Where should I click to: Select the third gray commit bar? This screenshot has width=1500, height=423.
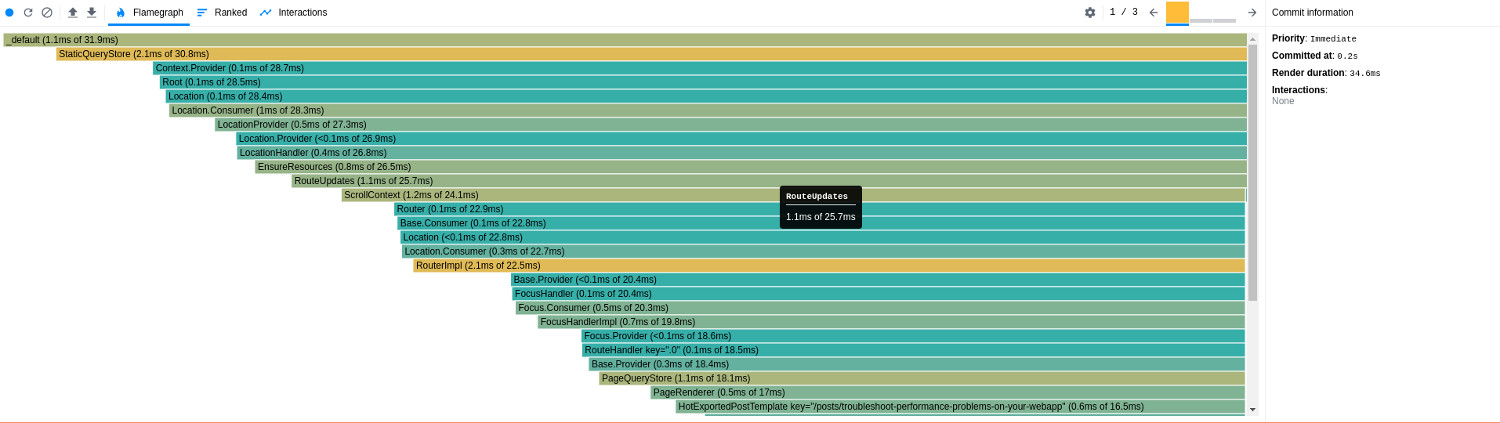(x=1225, y=20)
